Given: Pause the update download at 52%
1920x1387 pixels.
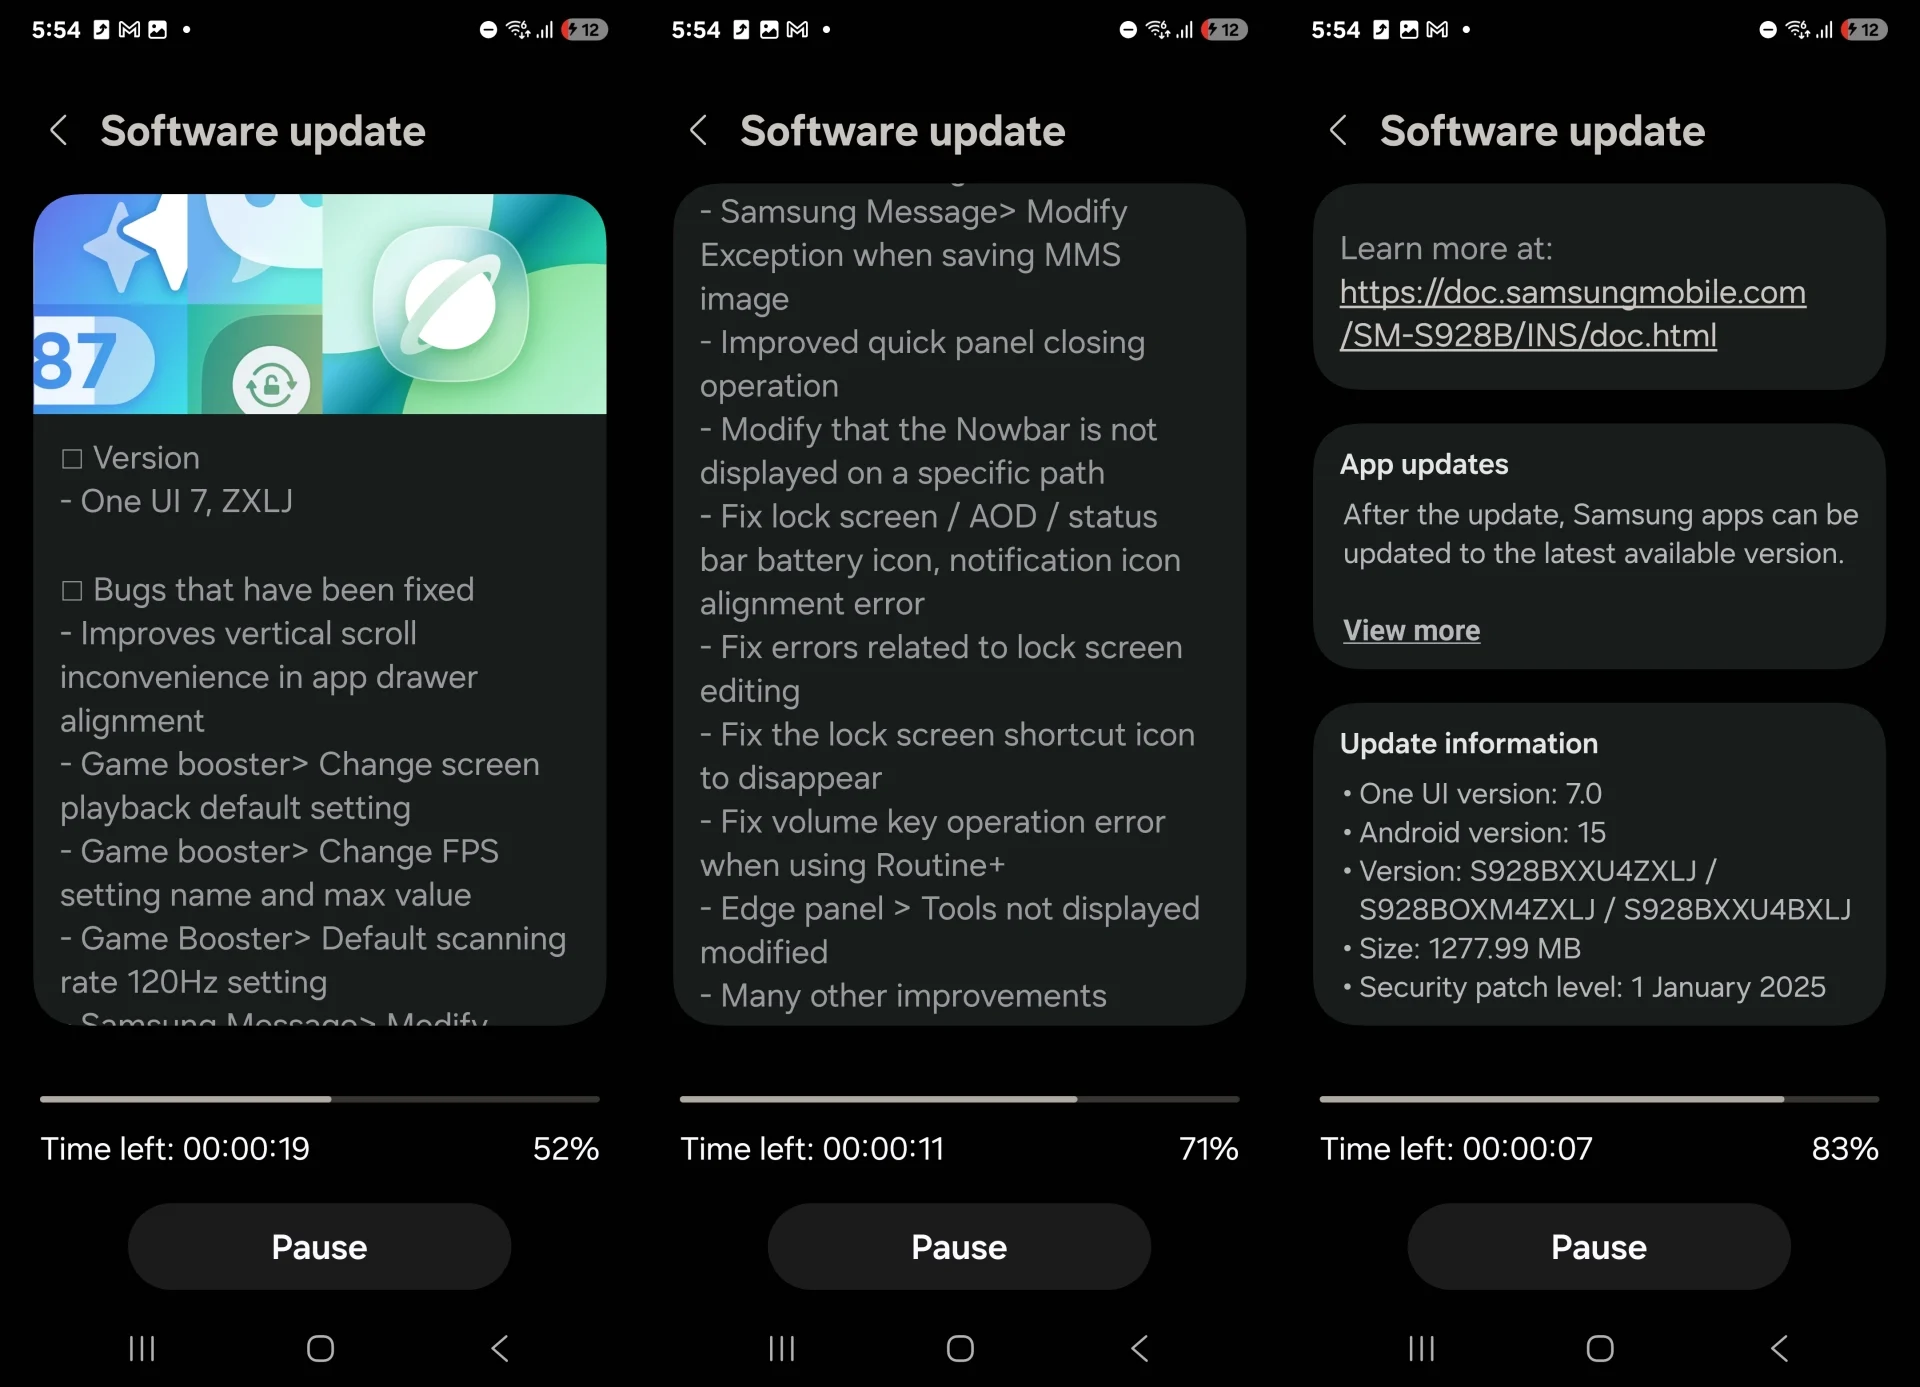Looking at the screenshot, I should click(319, 1247).
